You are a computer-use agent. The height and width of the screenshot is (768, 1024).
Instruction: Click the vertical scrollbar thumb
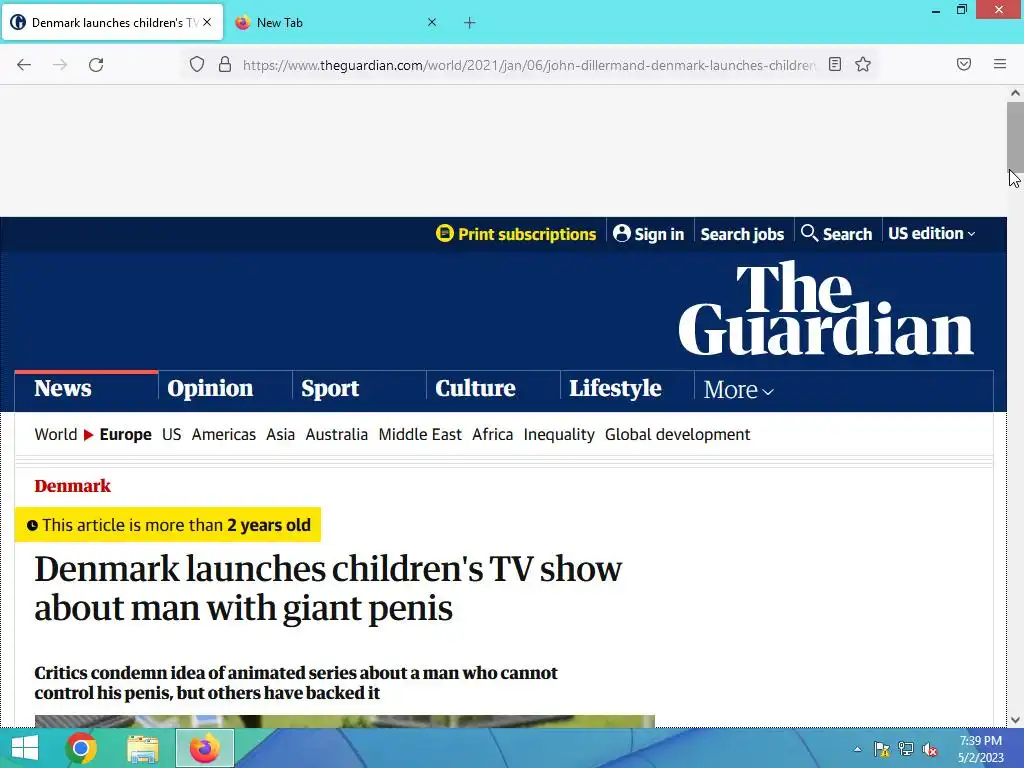pos(1015,136)
